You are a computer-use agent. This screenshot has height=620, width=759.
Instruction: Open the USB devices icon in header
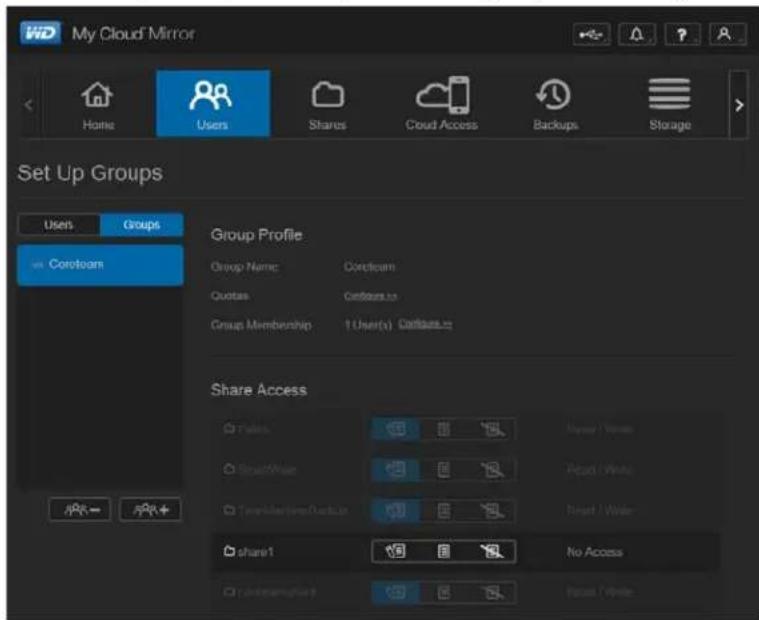[591, 34]
